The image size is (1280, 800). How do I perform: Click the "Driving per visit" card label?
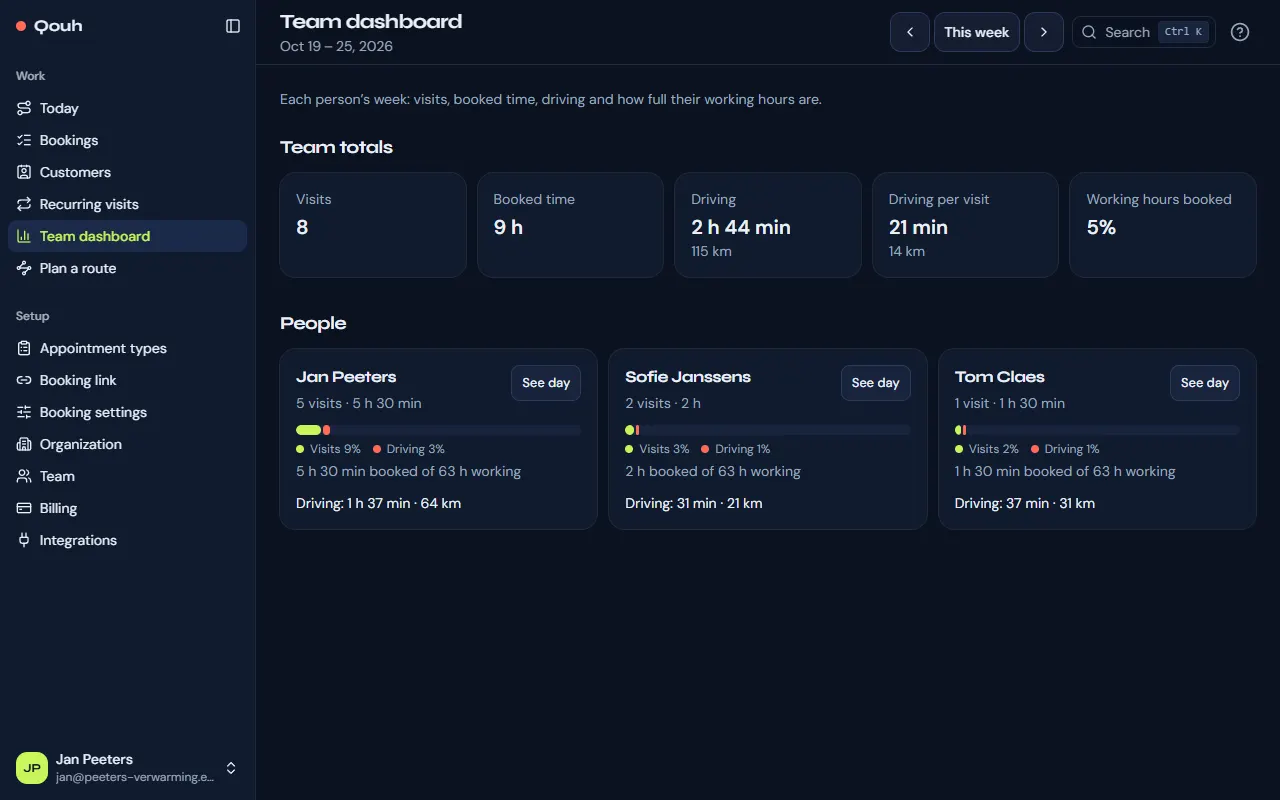pyautogui.click(x=939, y=199)
